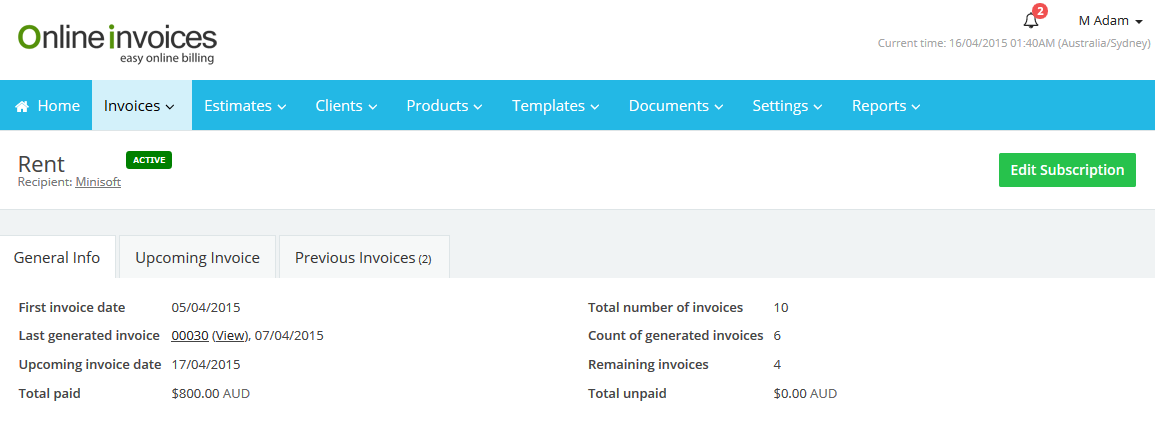1155x444 pixels.
Task: Open the Settings menu
Action: point(786,106)
